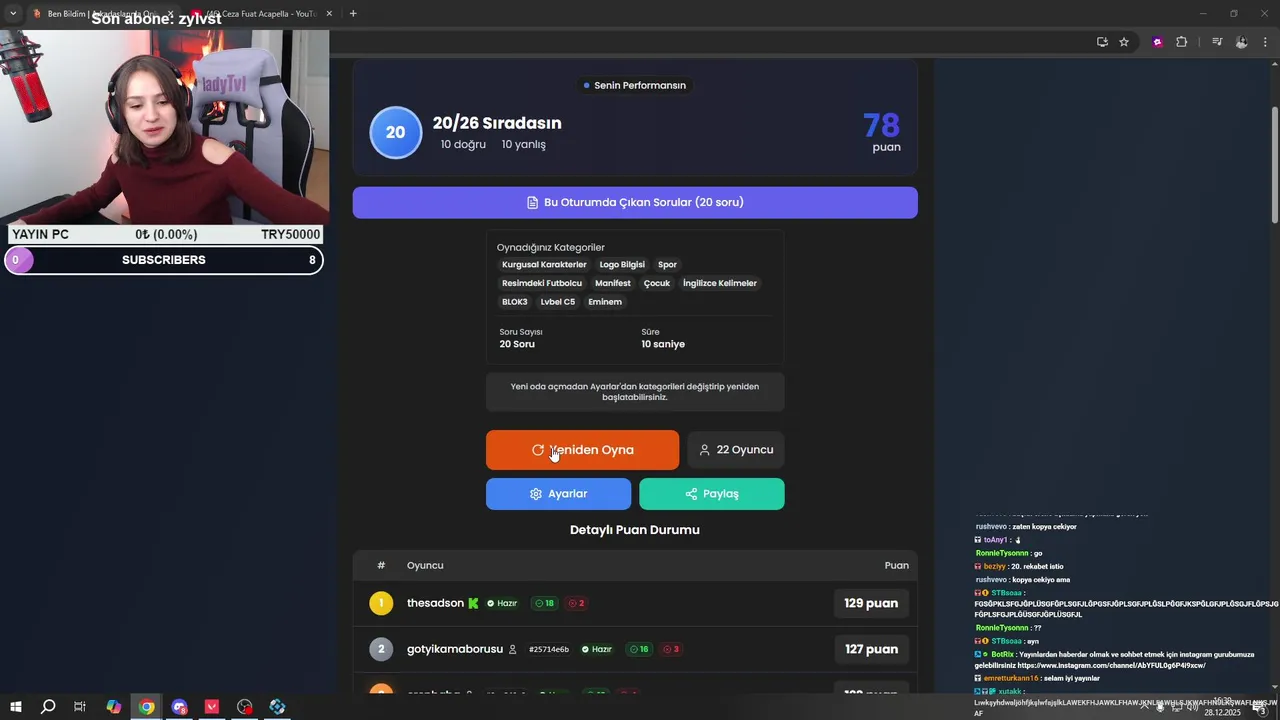The image size is (1280, 720).
Task: Click the Puan column header
Action: pos(897,565)
